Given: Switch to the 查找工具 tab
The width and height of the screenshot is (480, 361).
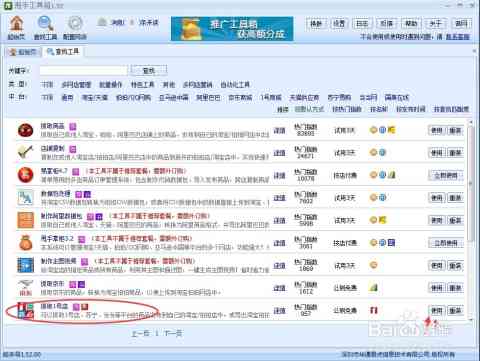Looking at the screenshot, I should 63,52.
